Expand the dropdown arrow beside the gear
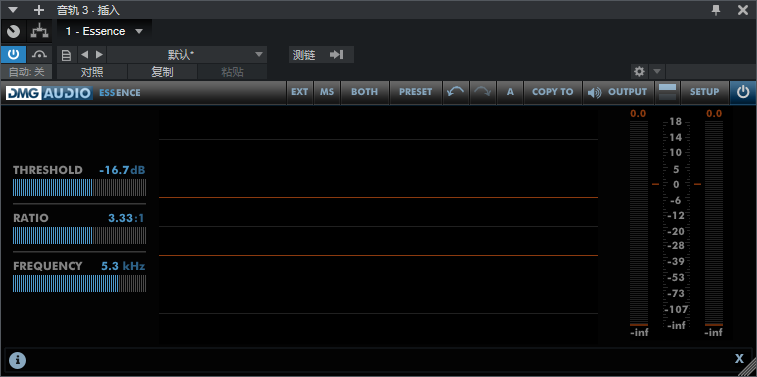Image resolution: width=757 pixels, height=377 pixels. point(657,72)
